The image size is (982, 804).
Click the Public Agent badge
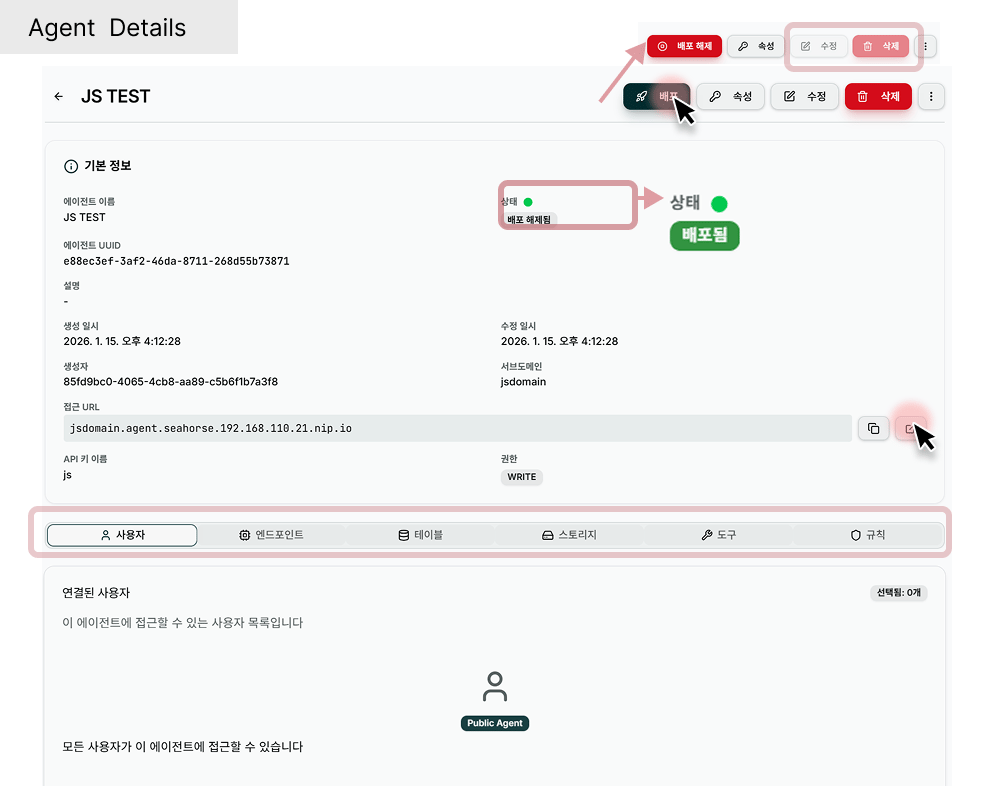[x=495, y=723]
